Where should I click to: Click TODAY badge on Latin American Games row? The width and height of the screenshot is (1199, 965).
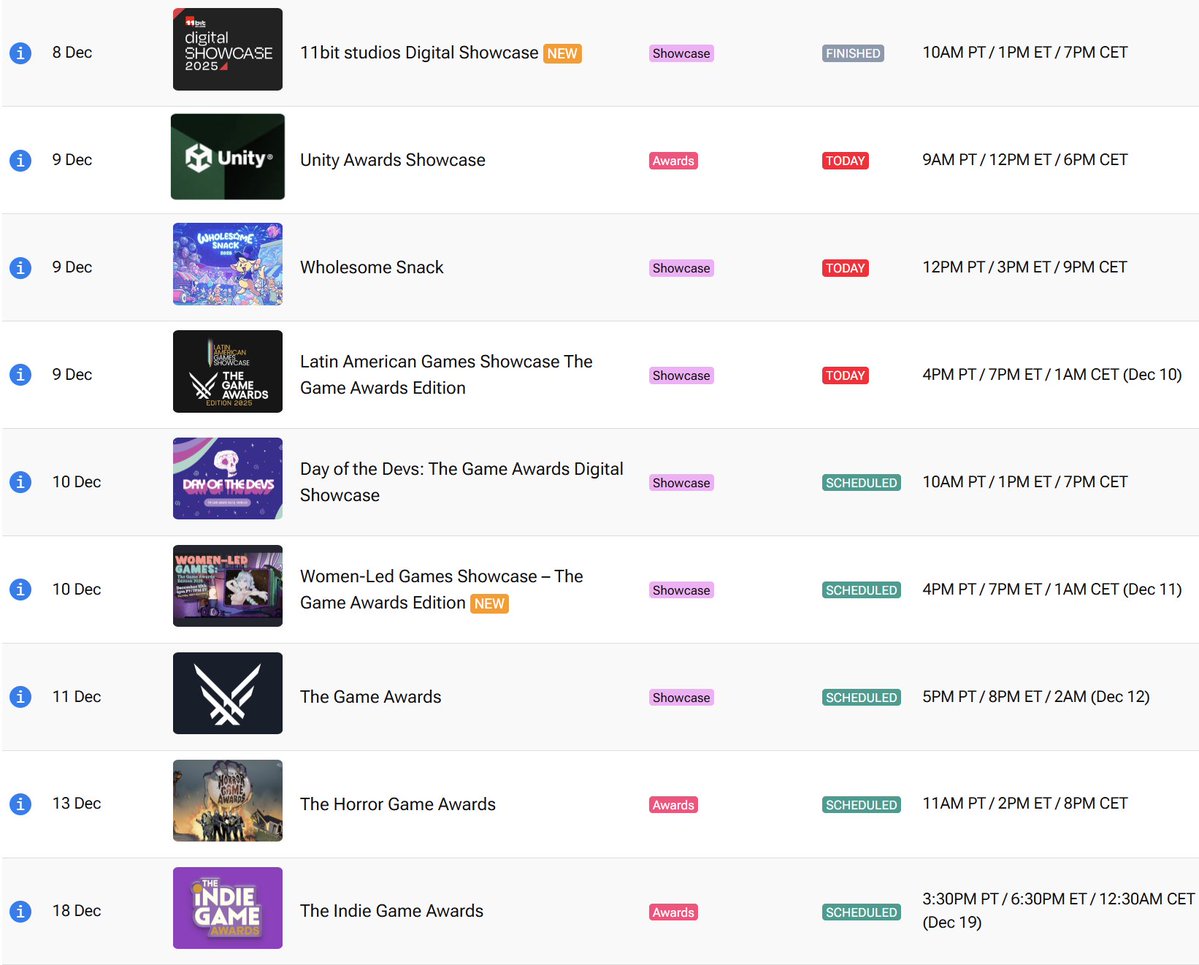coord(846,375)
